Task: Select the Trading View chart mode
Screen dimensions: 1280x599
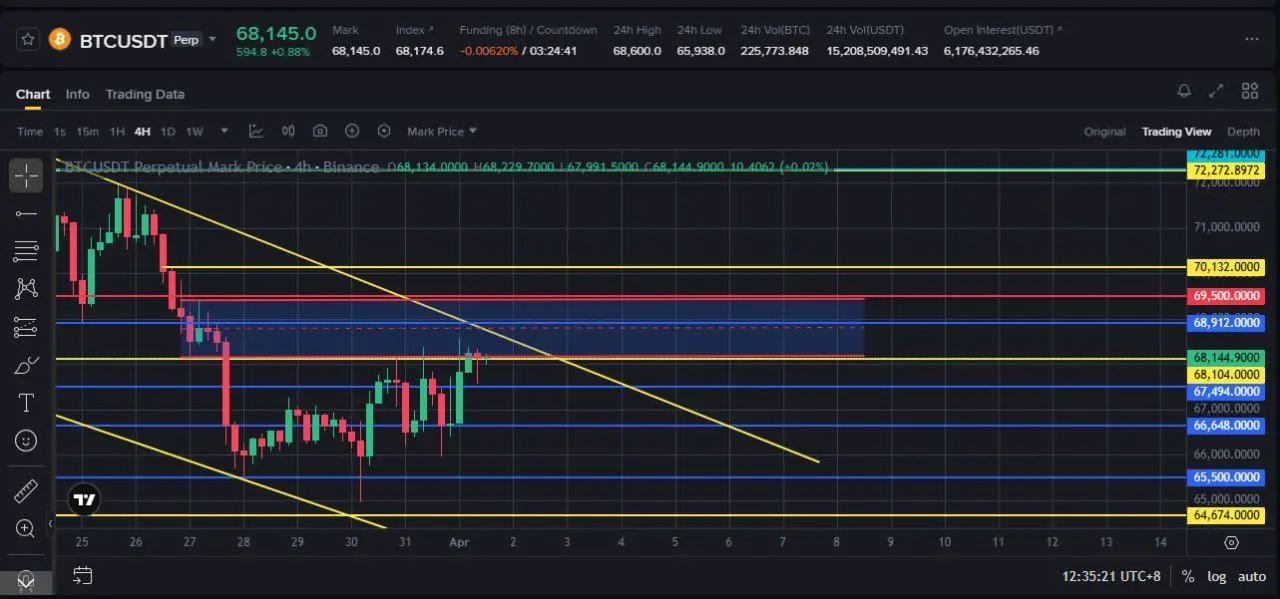Action: point(1176,131)
